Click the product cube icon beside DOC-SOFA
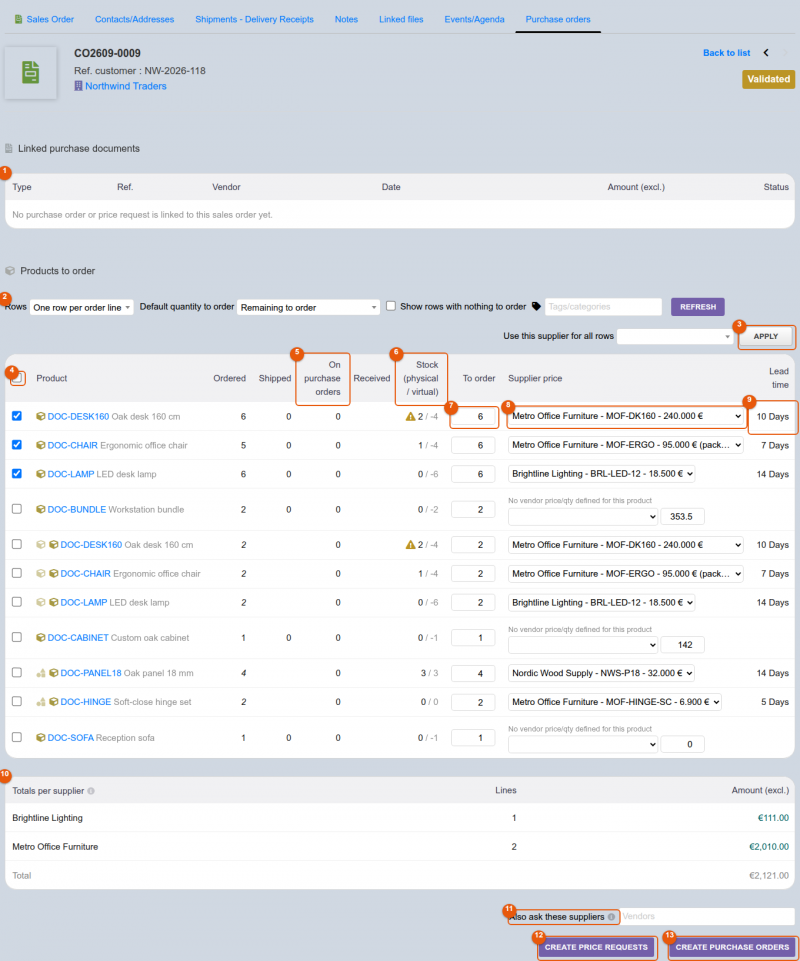 [x=40, y=738]
